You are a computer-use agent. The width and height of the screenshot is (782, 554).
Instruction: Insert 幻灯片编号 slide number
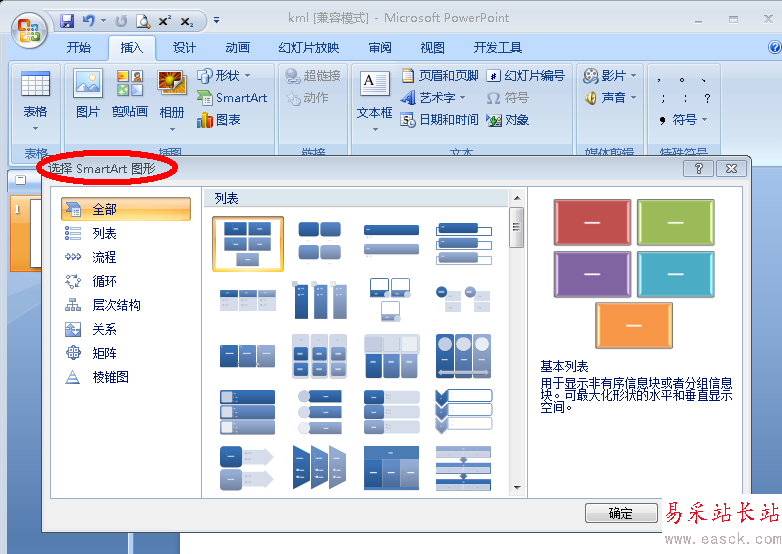point(526,76)
